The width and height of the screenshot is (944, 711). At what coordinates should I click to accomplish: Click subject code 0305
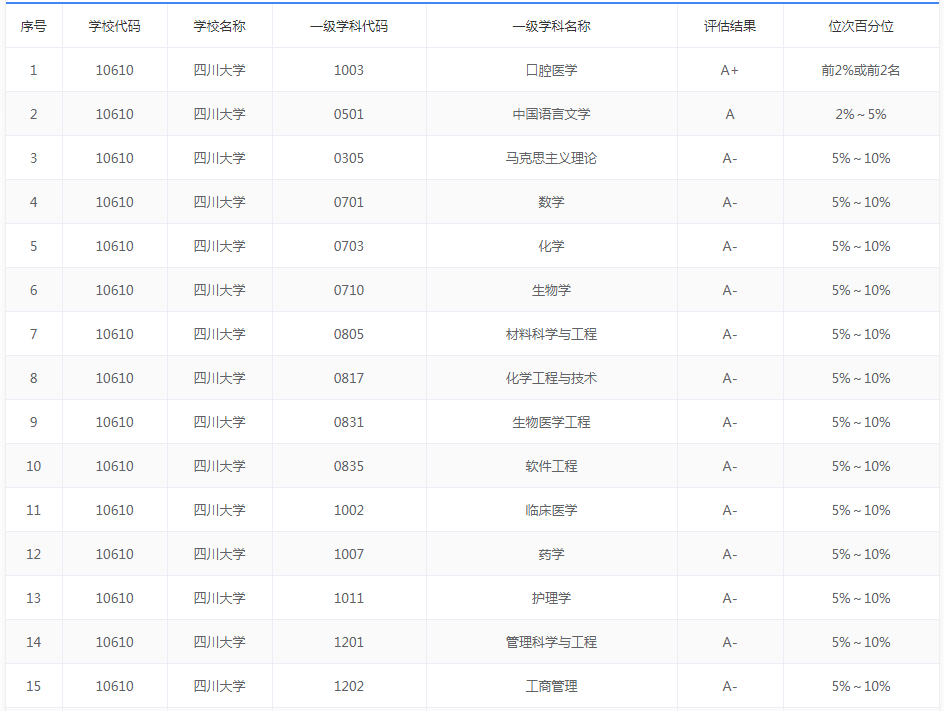point(349,158)
